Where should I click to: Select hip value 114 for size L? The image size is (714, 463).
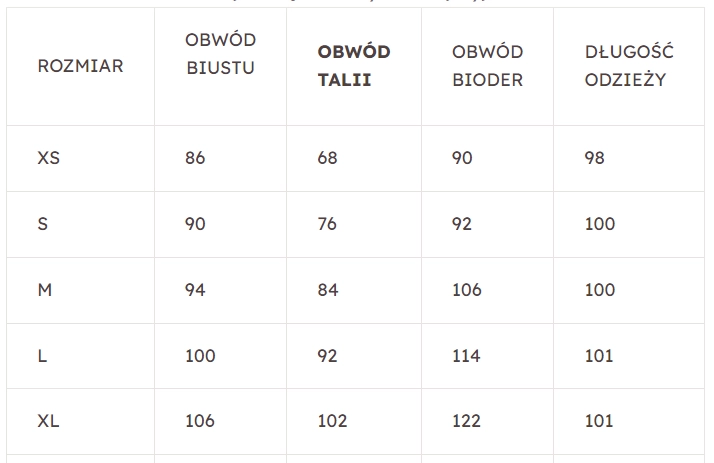[466, 356]
